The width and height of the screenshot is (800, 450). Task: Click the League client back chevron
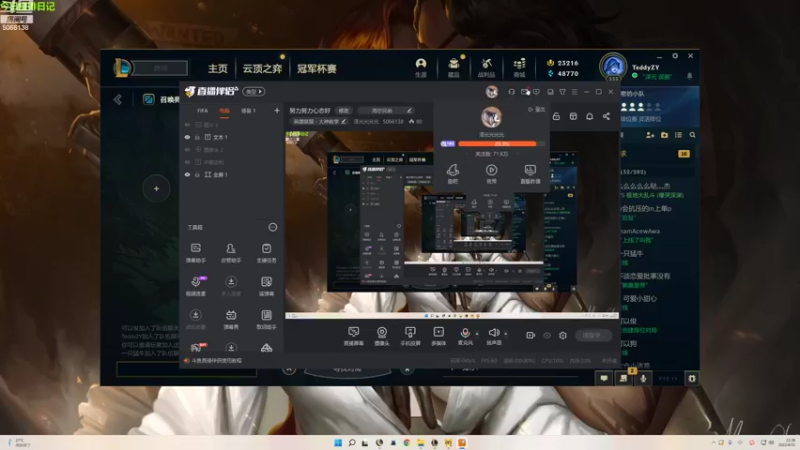(118, 99)
